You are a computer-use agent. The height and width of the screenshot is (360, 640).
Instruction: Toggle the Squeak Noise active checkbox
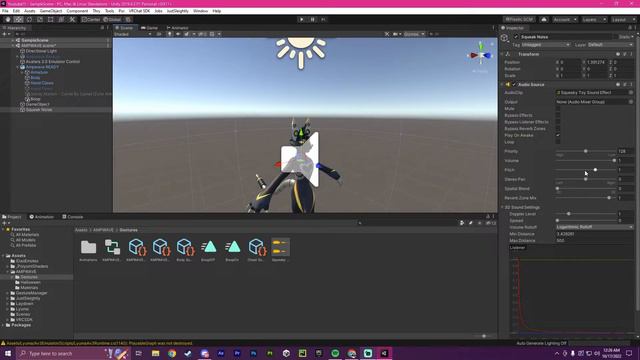pyautogui.click(x=516, y=37)
